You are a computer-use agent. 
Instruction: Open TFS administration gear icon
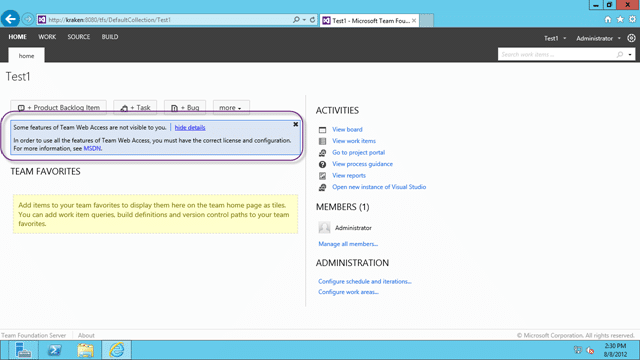pos(631,38)
